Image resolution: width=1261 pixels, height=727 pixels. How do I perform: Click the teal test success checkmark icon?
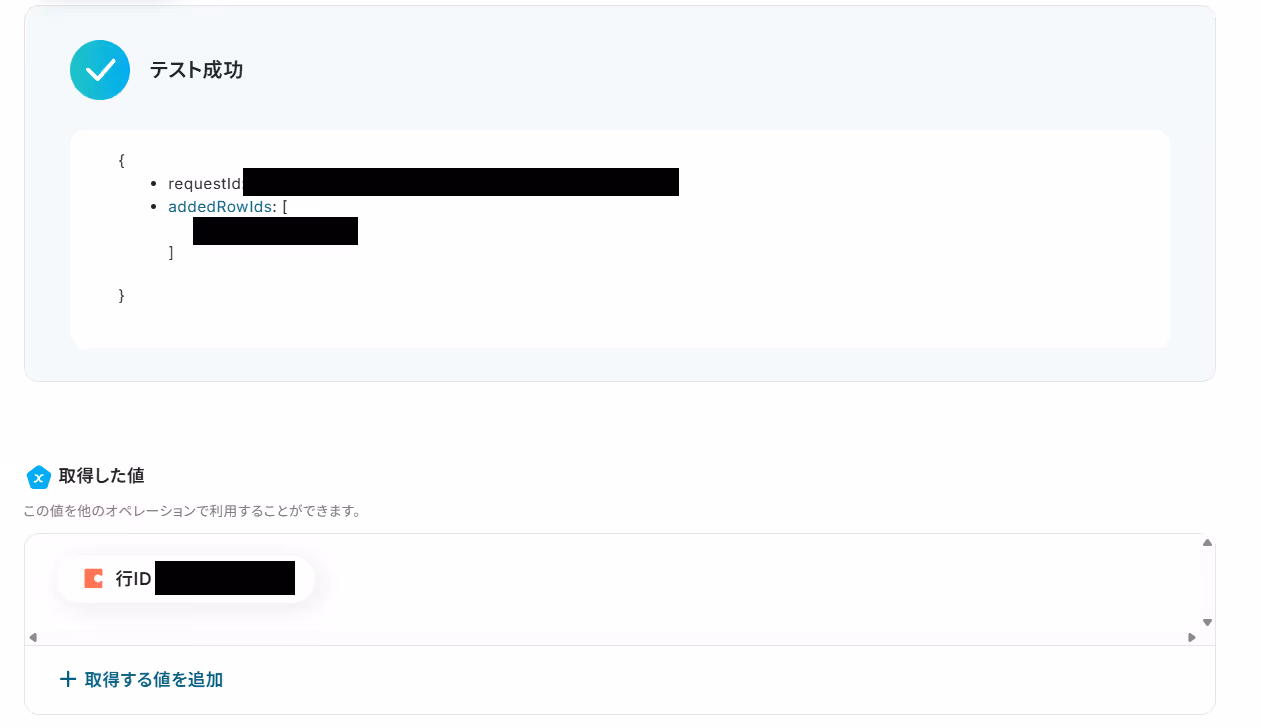click(x=100, y=70)
